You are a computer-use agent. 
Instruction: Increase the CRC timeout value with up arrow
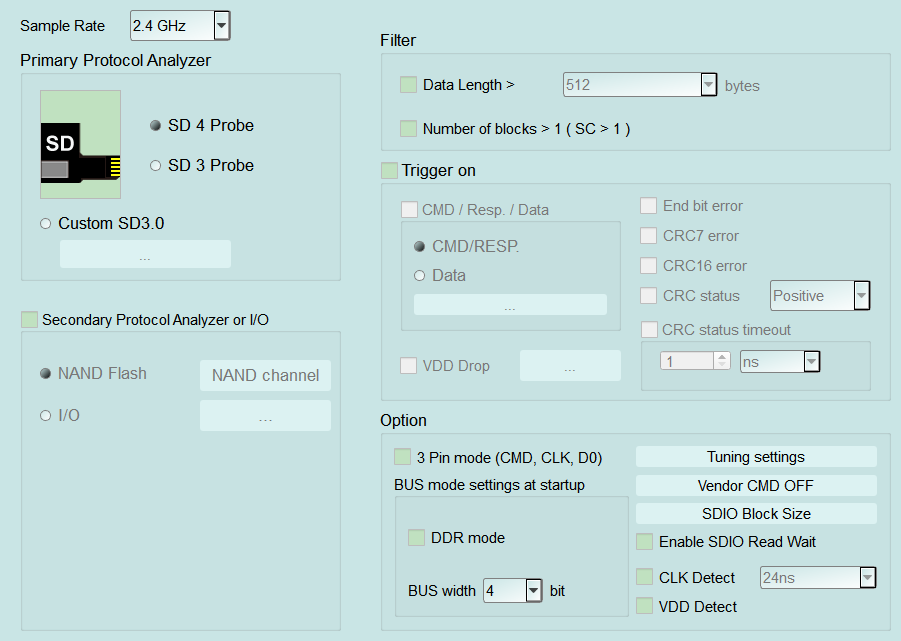click(722, 356)
